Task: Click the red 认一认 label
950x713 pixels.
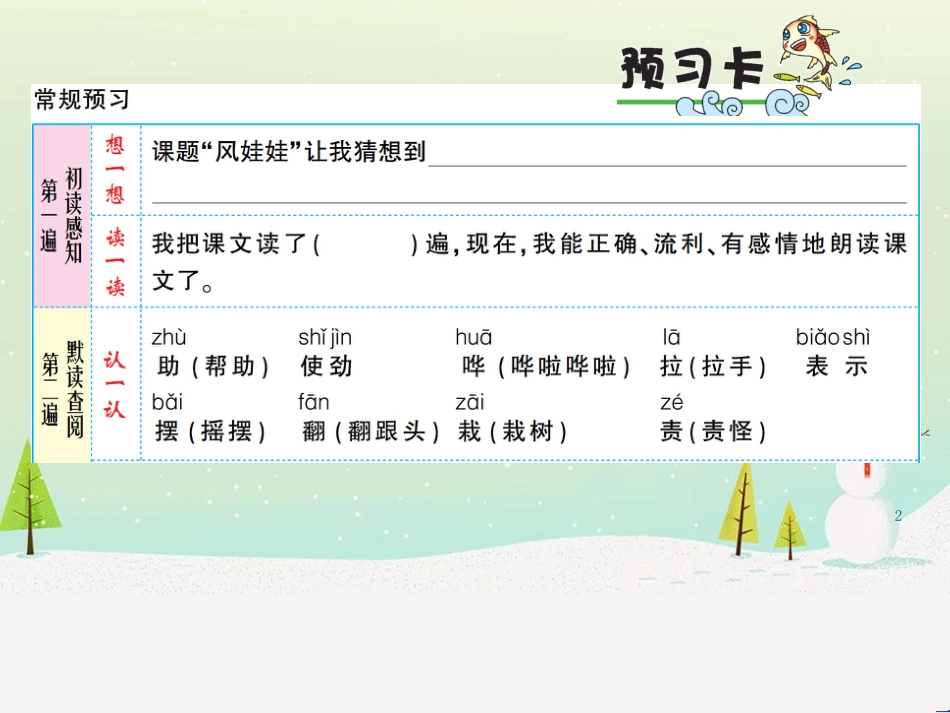Action: (115, 385)
